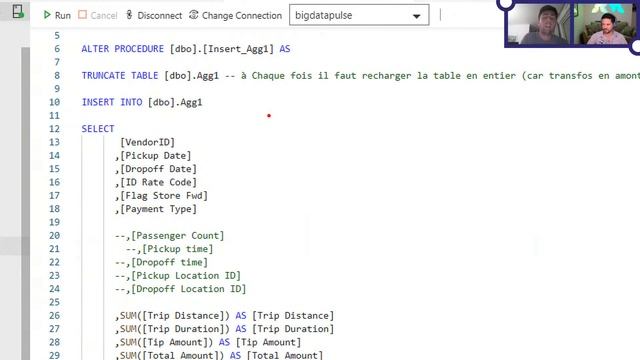Click the file icon in the sidebar
This screenshot has height=360, width=640.
(x=18, y=11)
